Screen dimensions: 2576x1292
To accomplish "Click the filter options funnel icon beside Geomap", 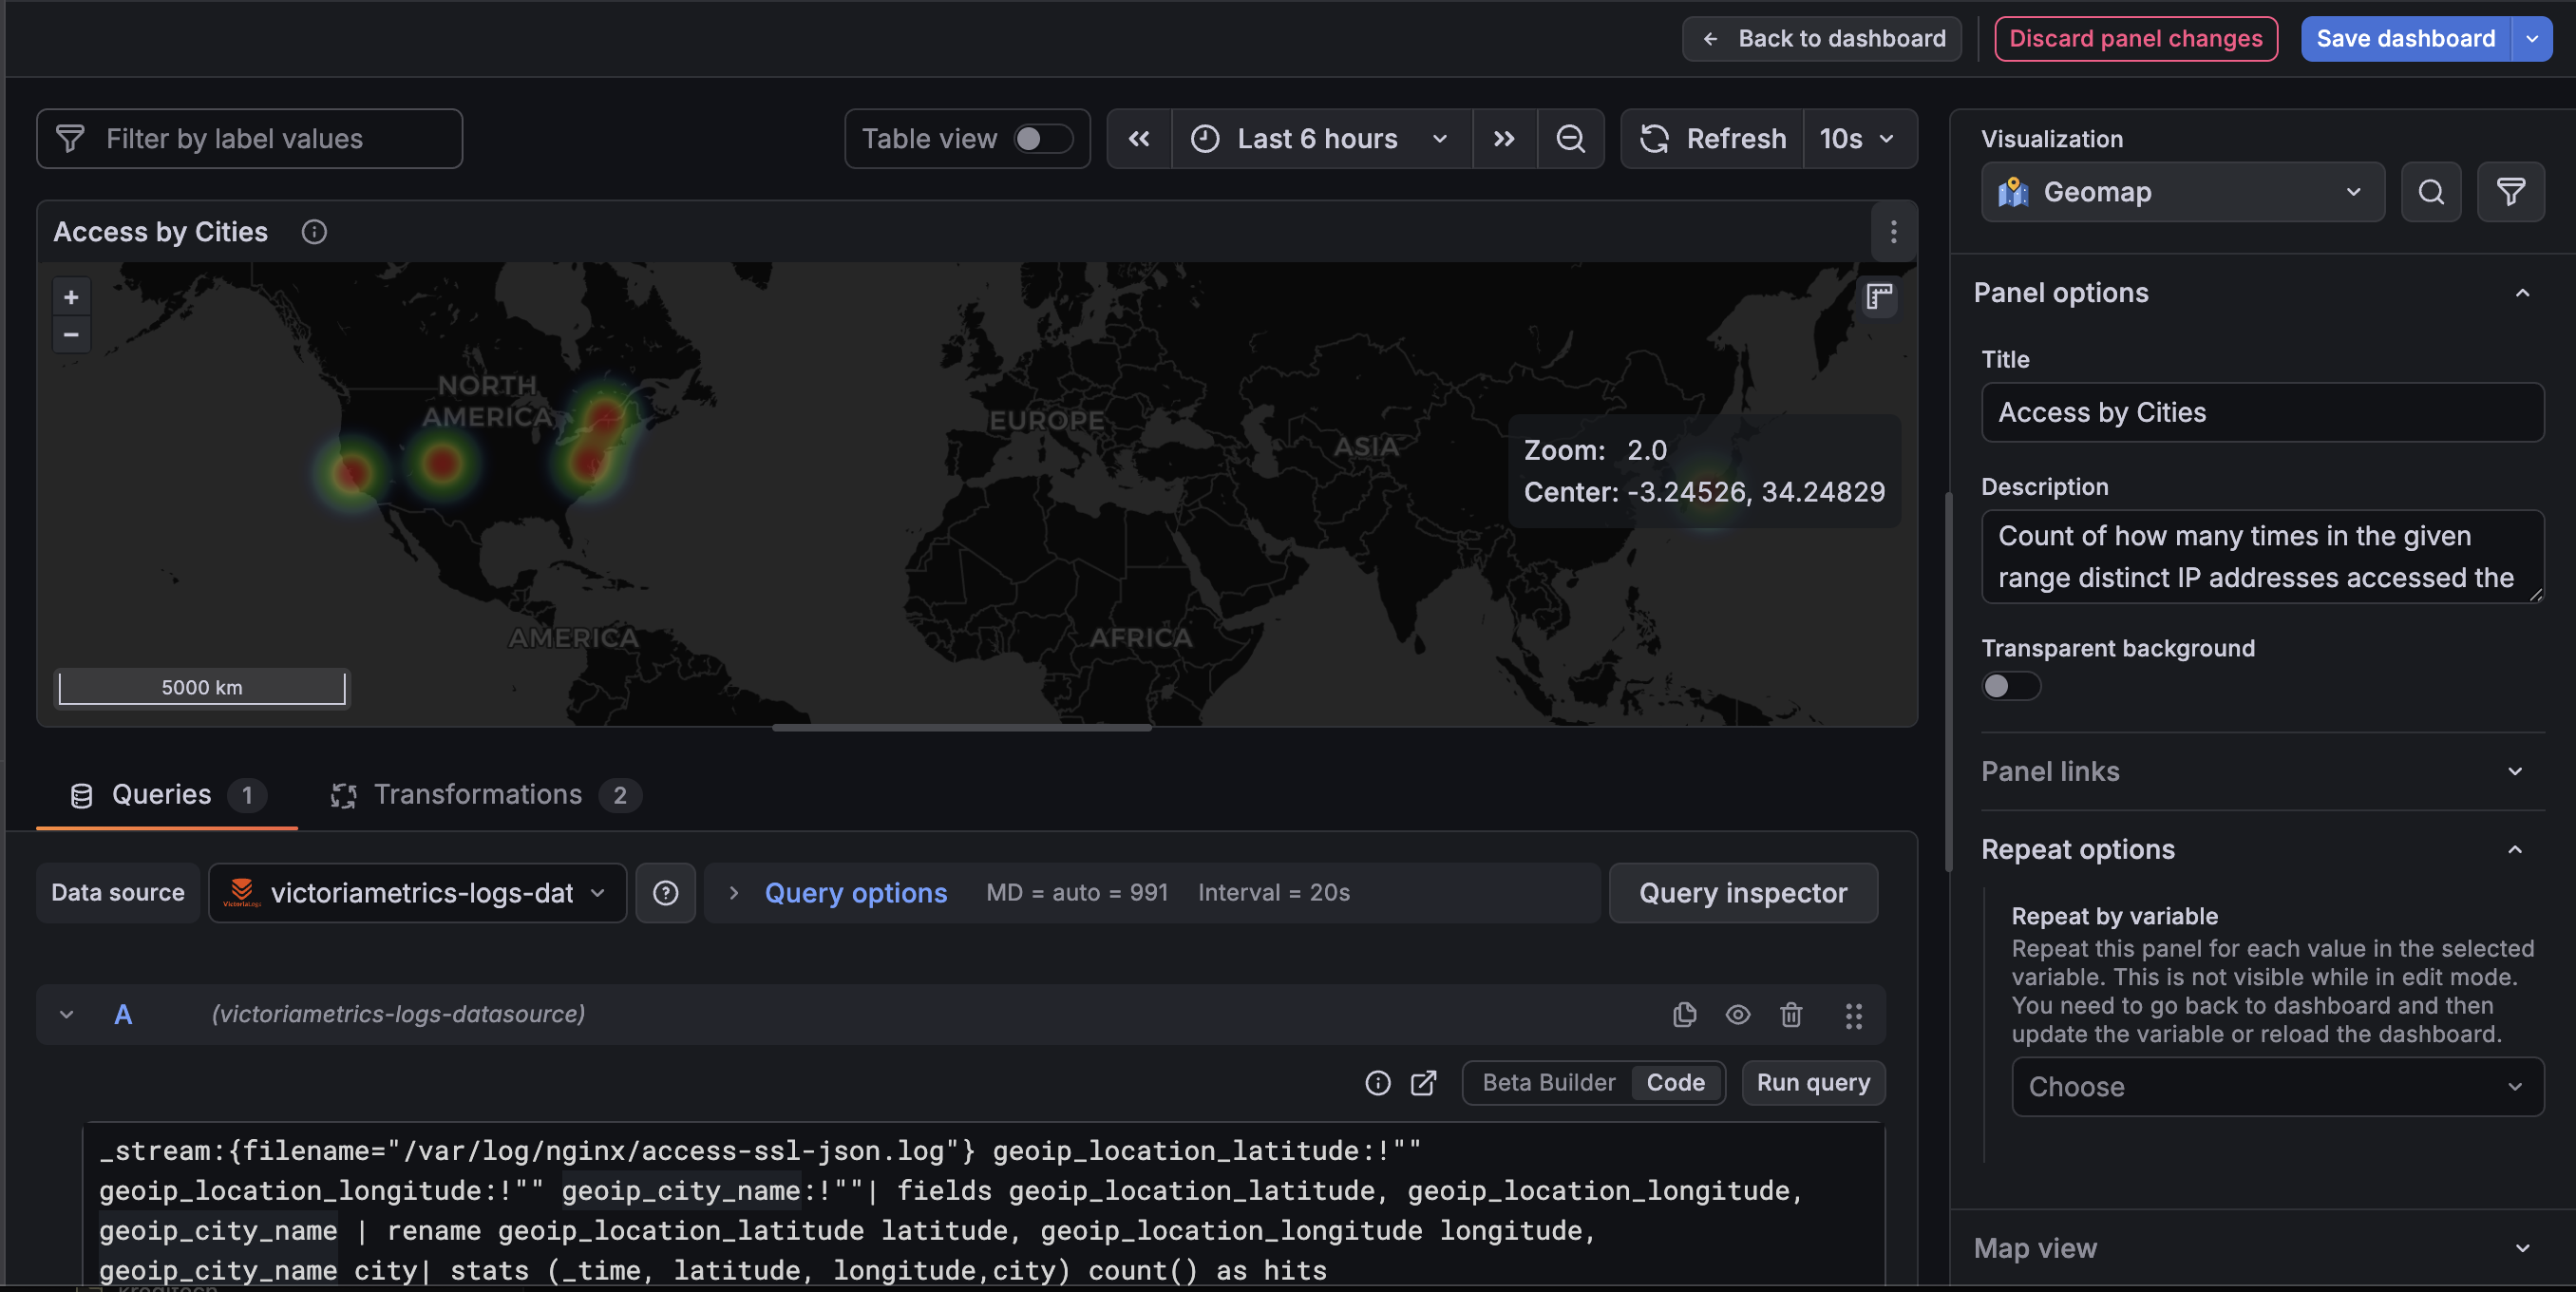I will 2510,192.
